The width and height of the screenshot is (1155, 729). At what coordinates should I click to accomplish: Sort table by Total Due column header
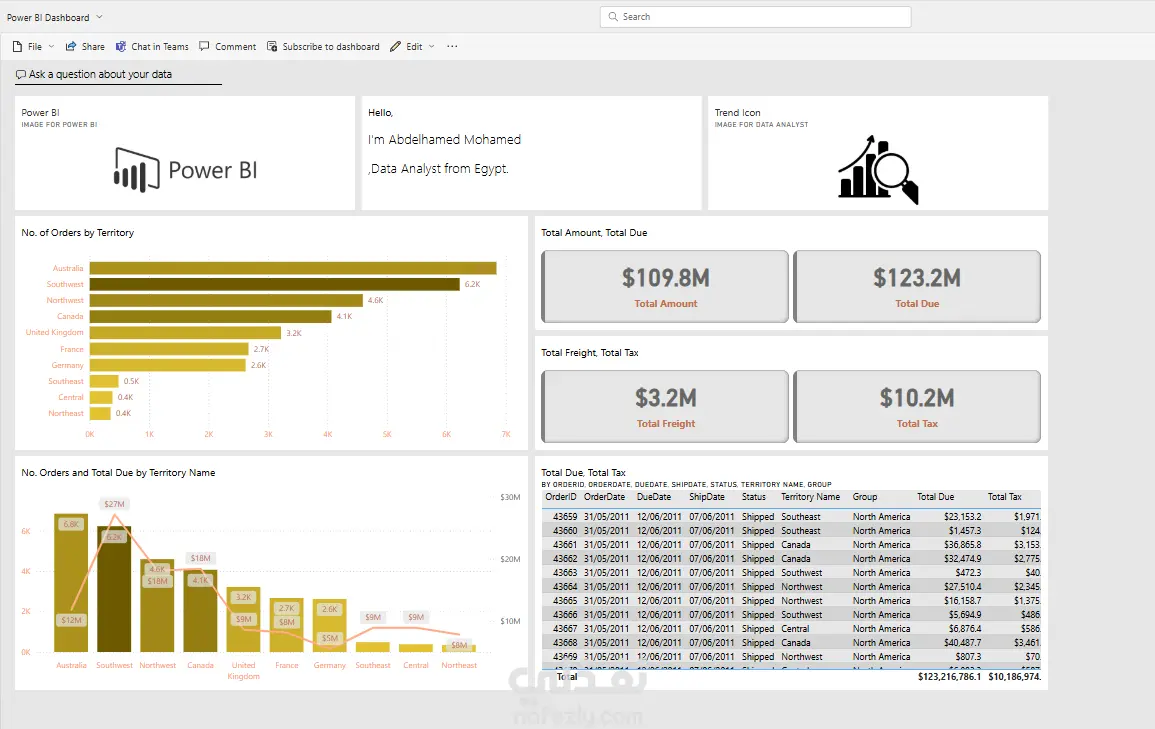935,497
